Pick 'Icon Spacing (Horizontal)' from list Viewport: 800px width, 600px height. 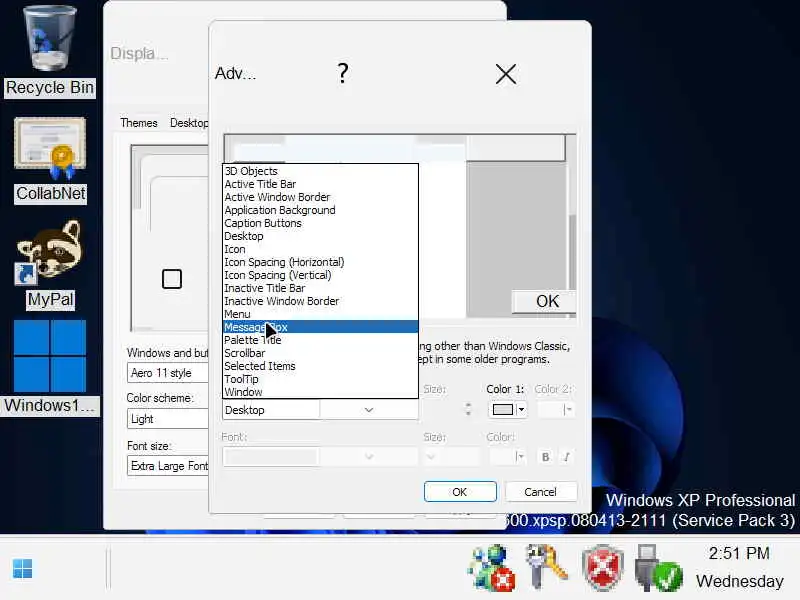coord(320,262)
